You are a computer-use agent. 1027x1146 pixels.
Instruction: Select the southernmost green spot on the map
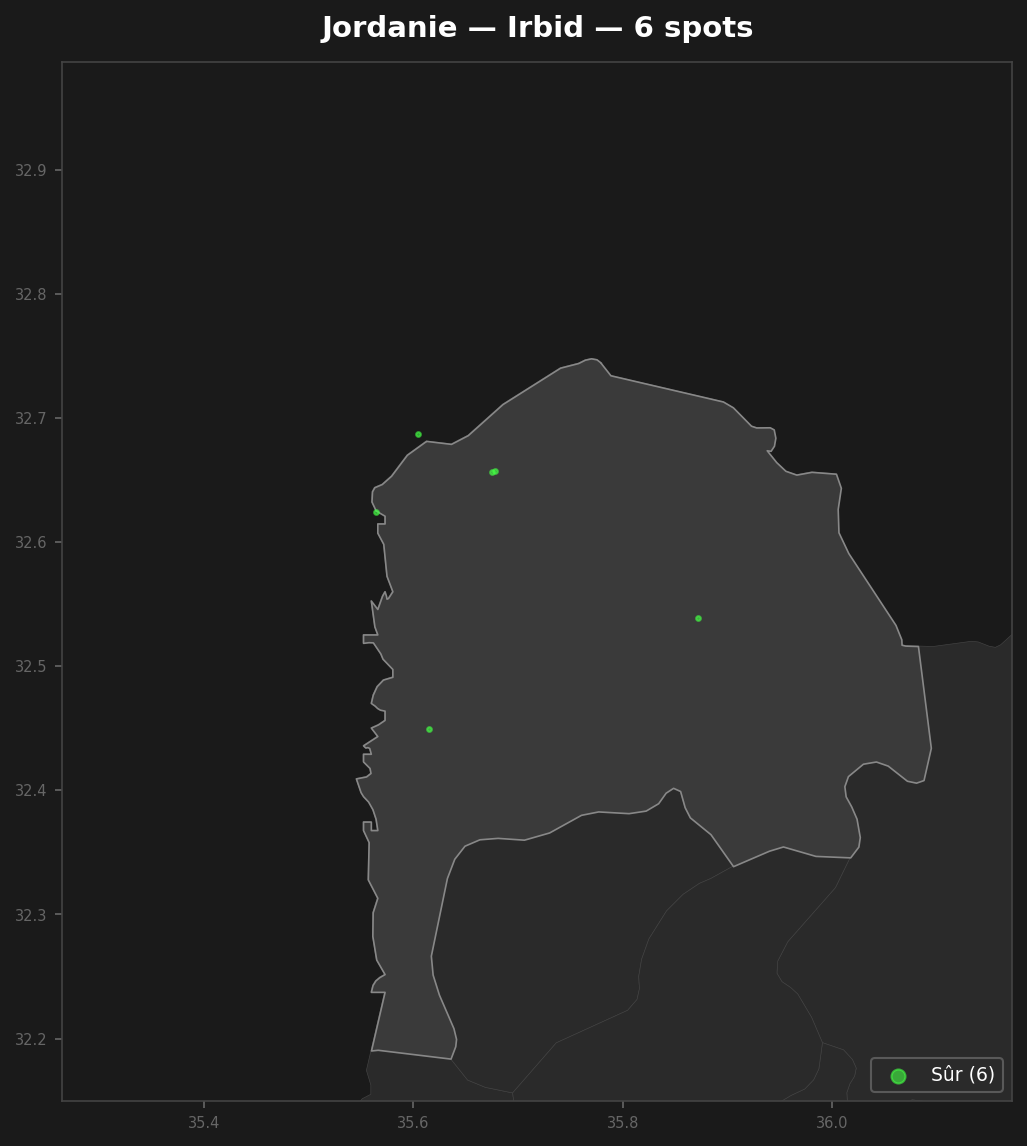tap(429, 729)
